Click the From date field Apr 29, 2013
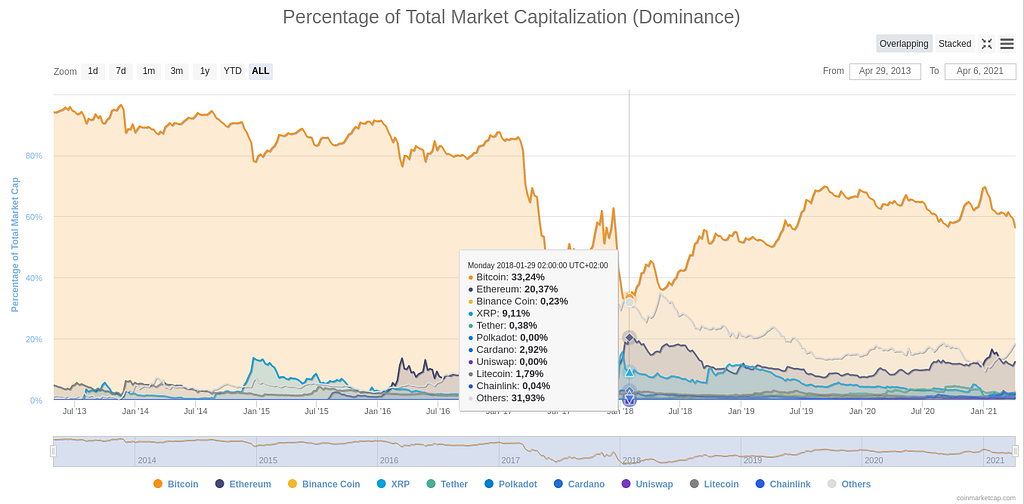The width and height of the screenshot is (1024, 504). (885, 71)
